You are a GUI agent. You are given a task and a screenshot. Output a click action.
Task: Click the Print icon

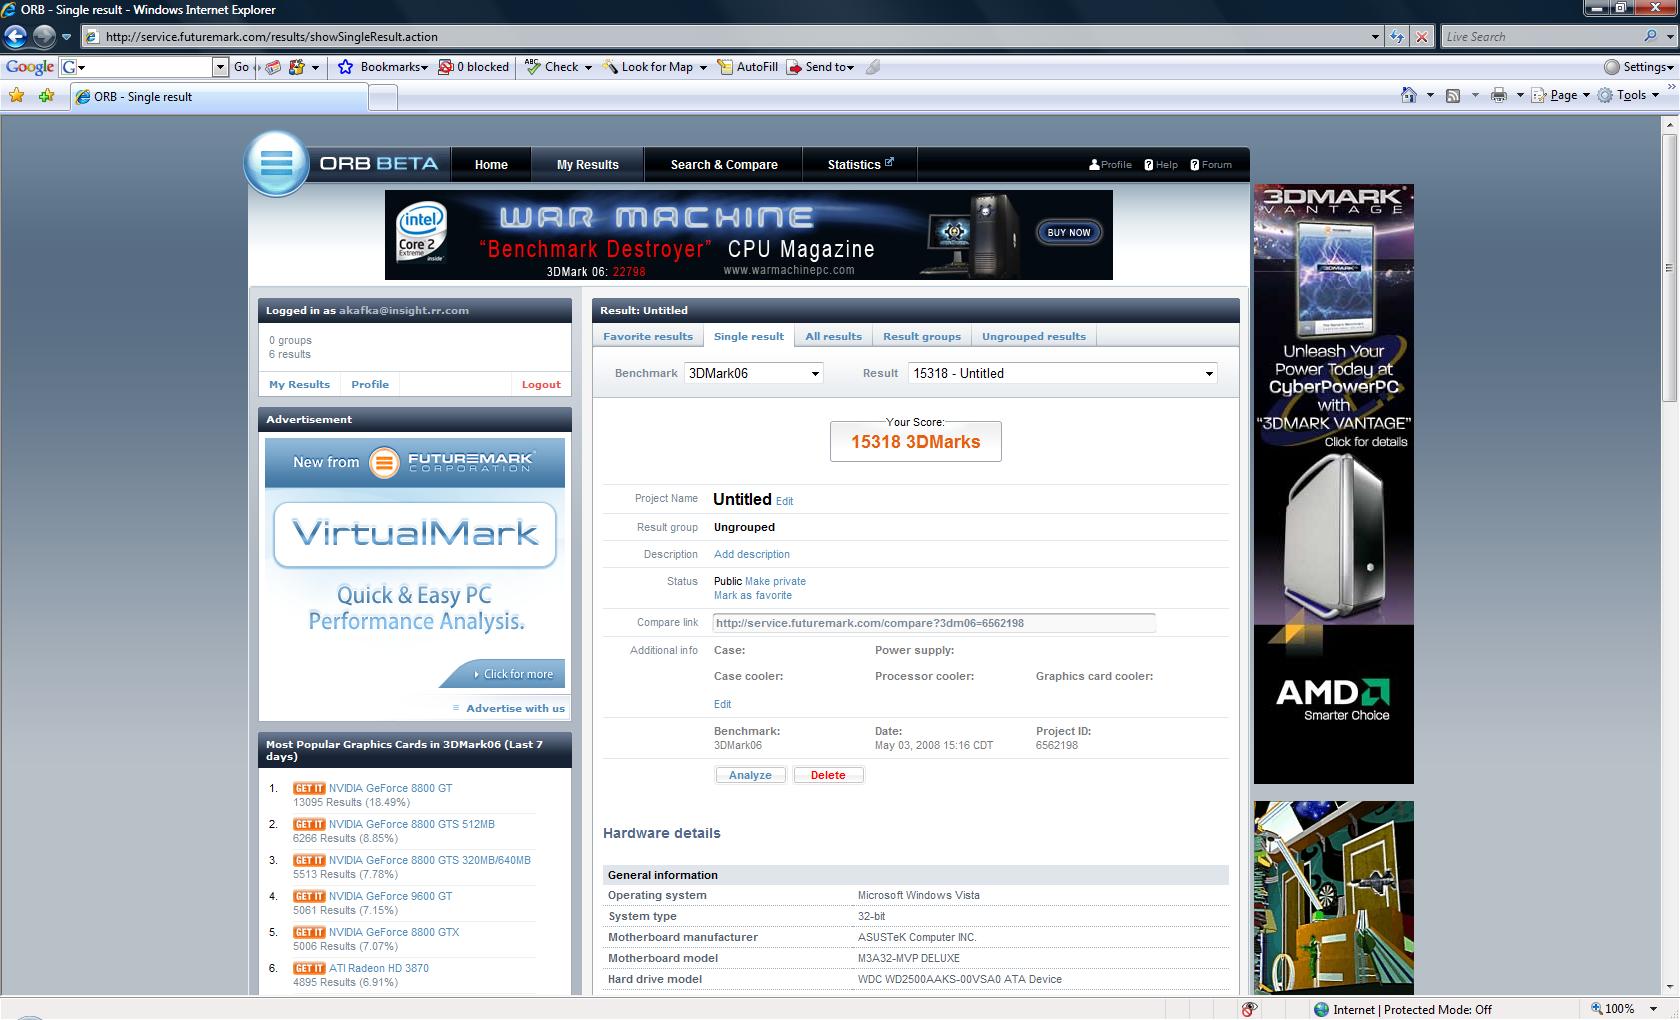coord(1498,95)
